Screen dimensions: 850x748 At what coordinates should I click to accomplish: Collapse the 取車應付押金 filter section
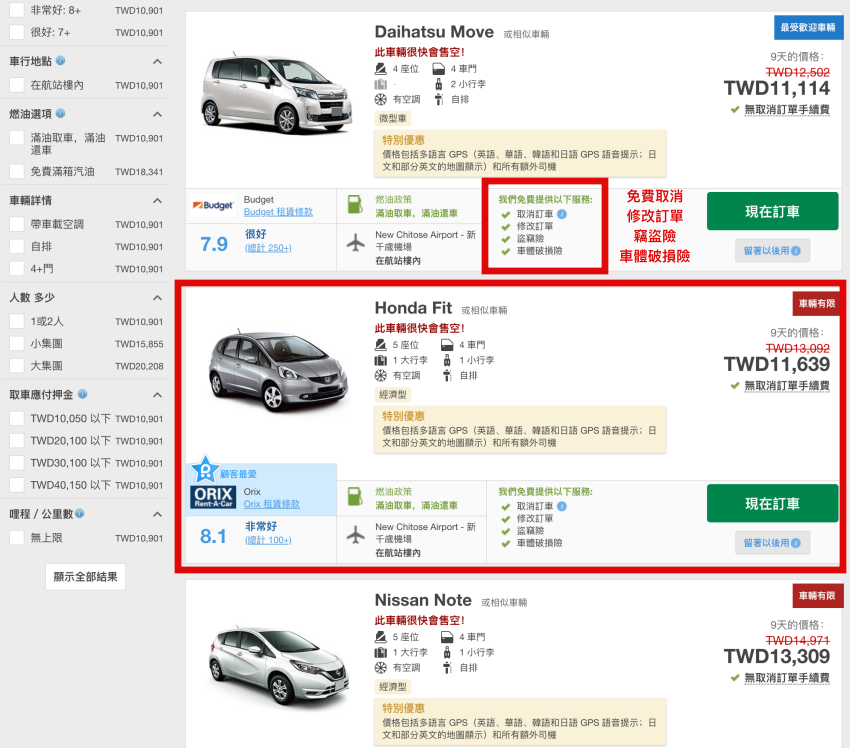(x=157, y=395)
